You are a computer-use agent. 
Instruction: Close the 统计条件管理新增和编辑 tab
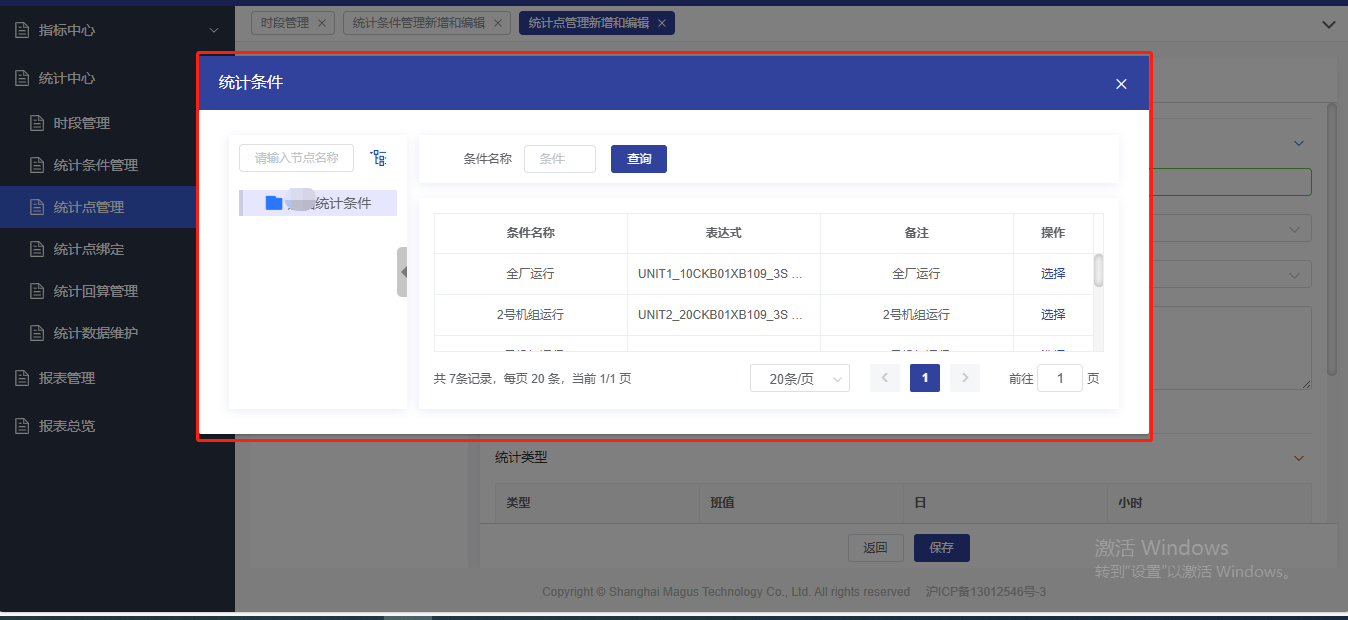point(498,23)
